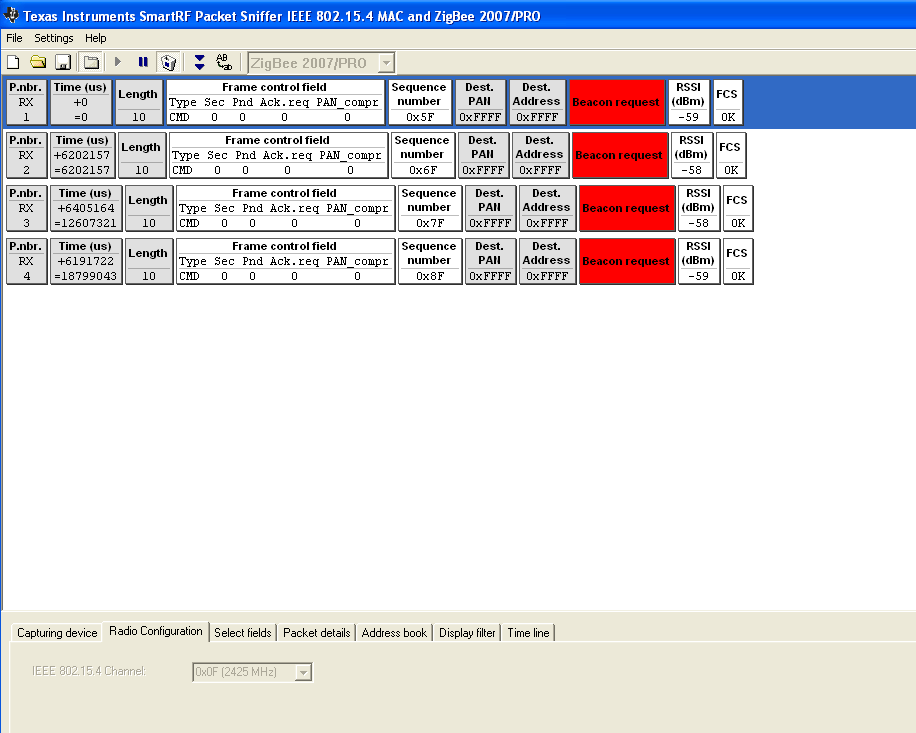Click Dest. PAN cell of packet 3
Viewport: 916px width, 733px height.
[490, 209]
